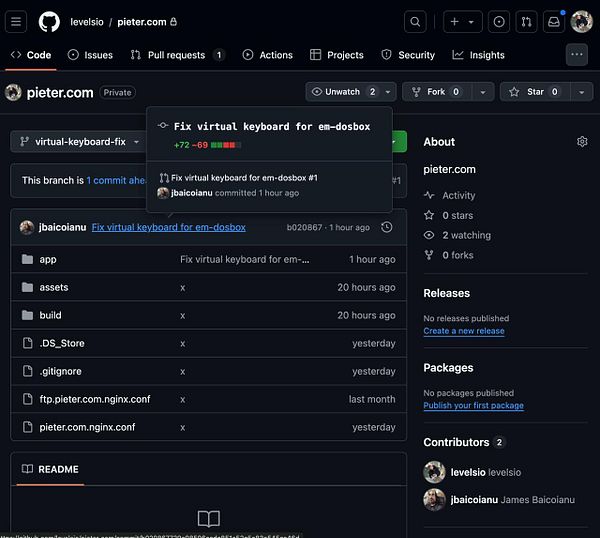600x538 pixels.
Task: Open the commit history clock icon
Action: pyautogui.click(x=387, y=227)
